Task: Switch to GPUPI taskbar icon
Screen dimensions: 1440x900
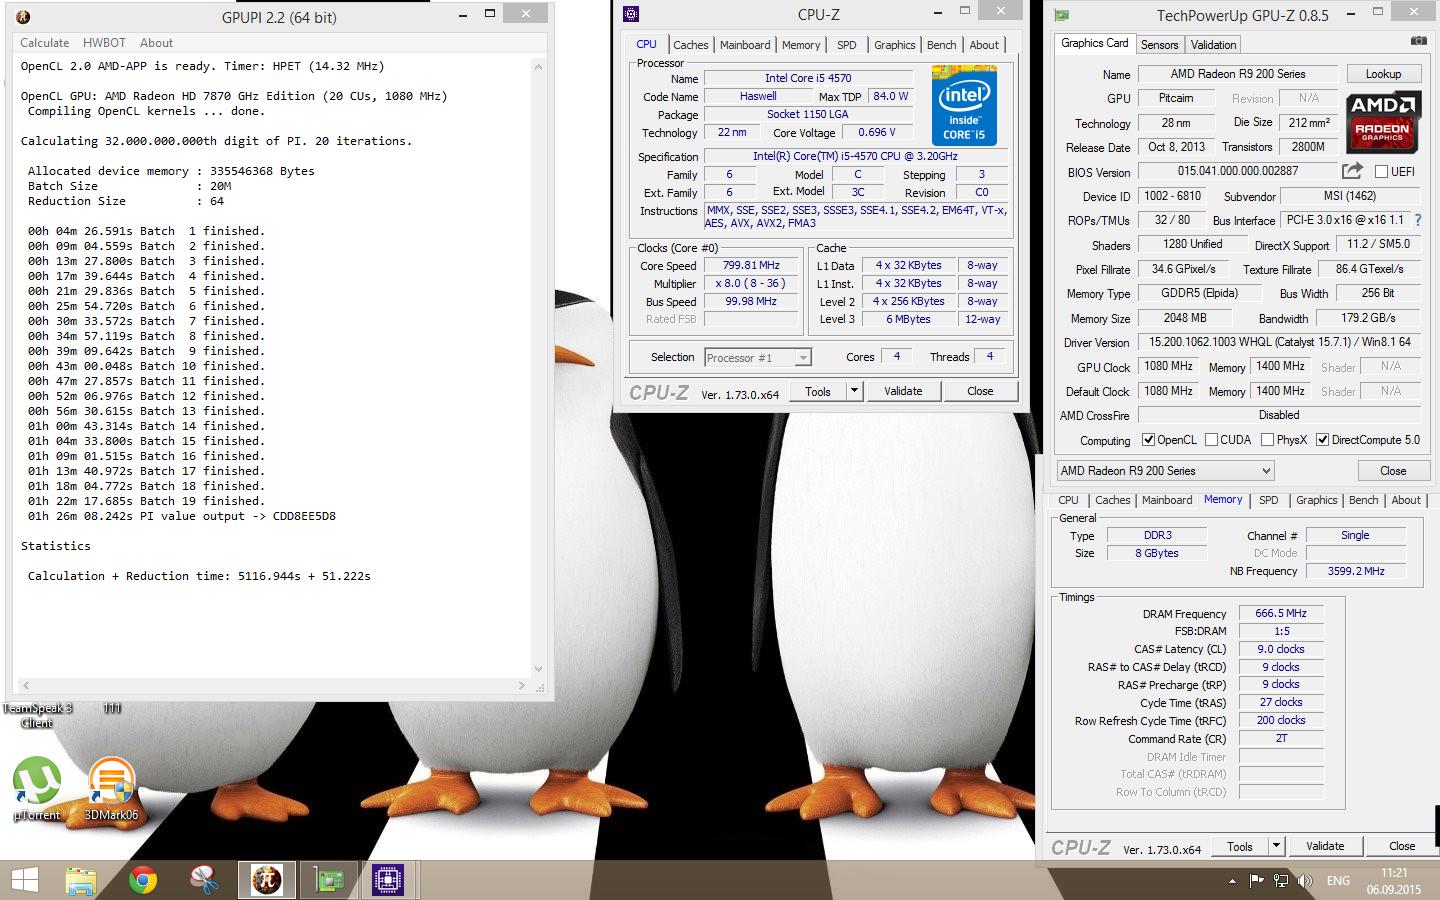Action: 266,880
